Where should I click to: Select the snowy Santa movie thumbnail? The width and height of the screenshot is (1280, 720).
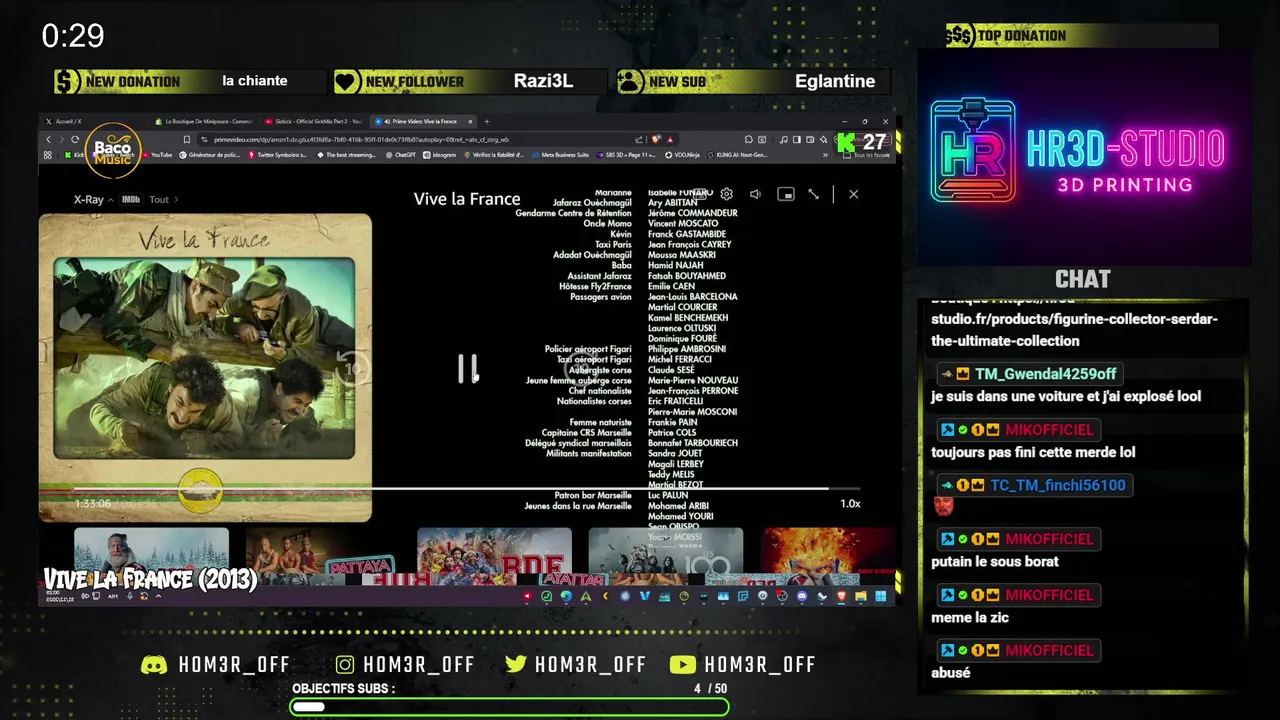(151, 550)
